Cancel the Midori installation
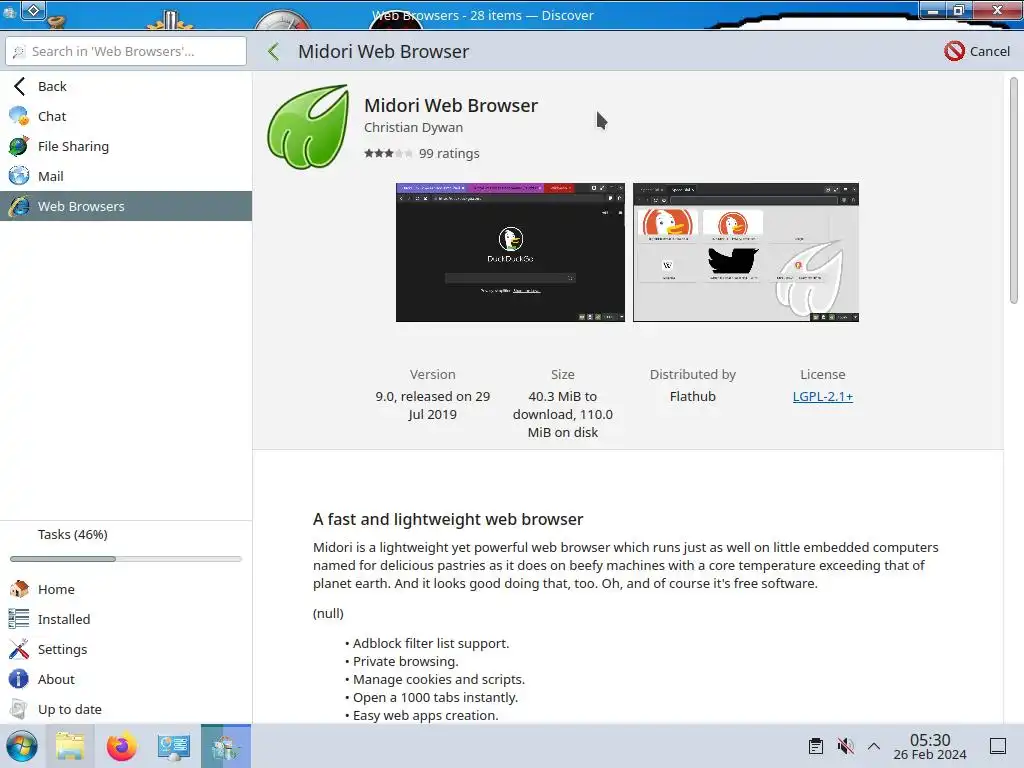This screenshot has height=768, width=1024. (977, 51)
